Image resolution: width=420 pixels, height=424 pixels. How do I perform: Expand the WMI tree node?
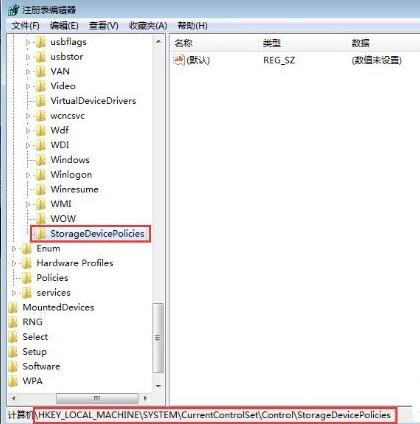pyautogui.click(x=28, y=204)
